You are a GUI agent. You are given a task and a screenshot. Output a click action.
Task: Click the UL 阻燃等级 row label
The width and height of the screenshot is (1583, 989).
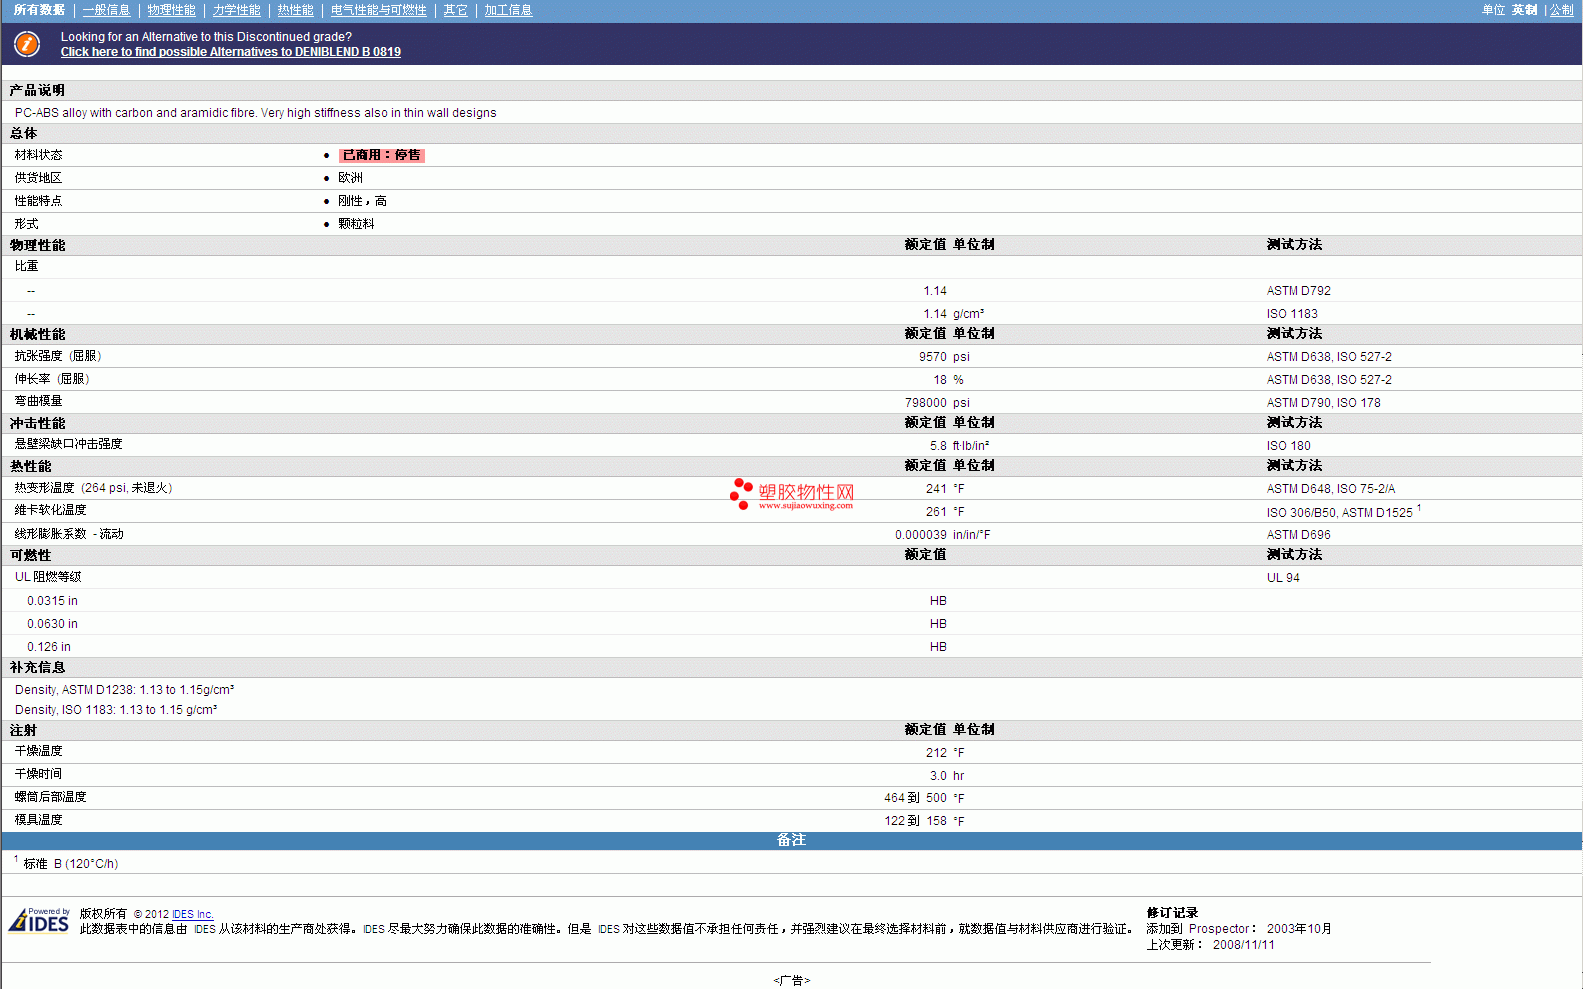[48, 577]
